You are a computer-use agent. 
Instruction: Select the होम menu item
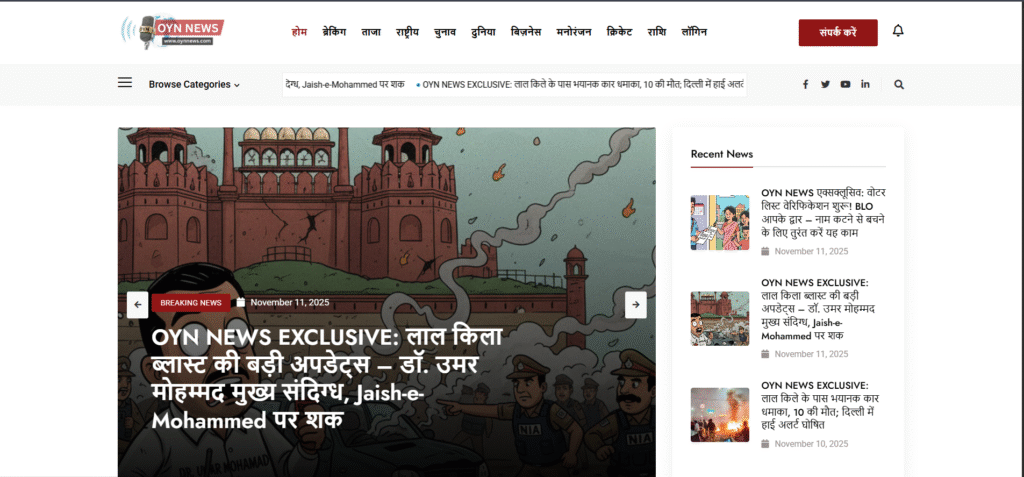point(299,31)
